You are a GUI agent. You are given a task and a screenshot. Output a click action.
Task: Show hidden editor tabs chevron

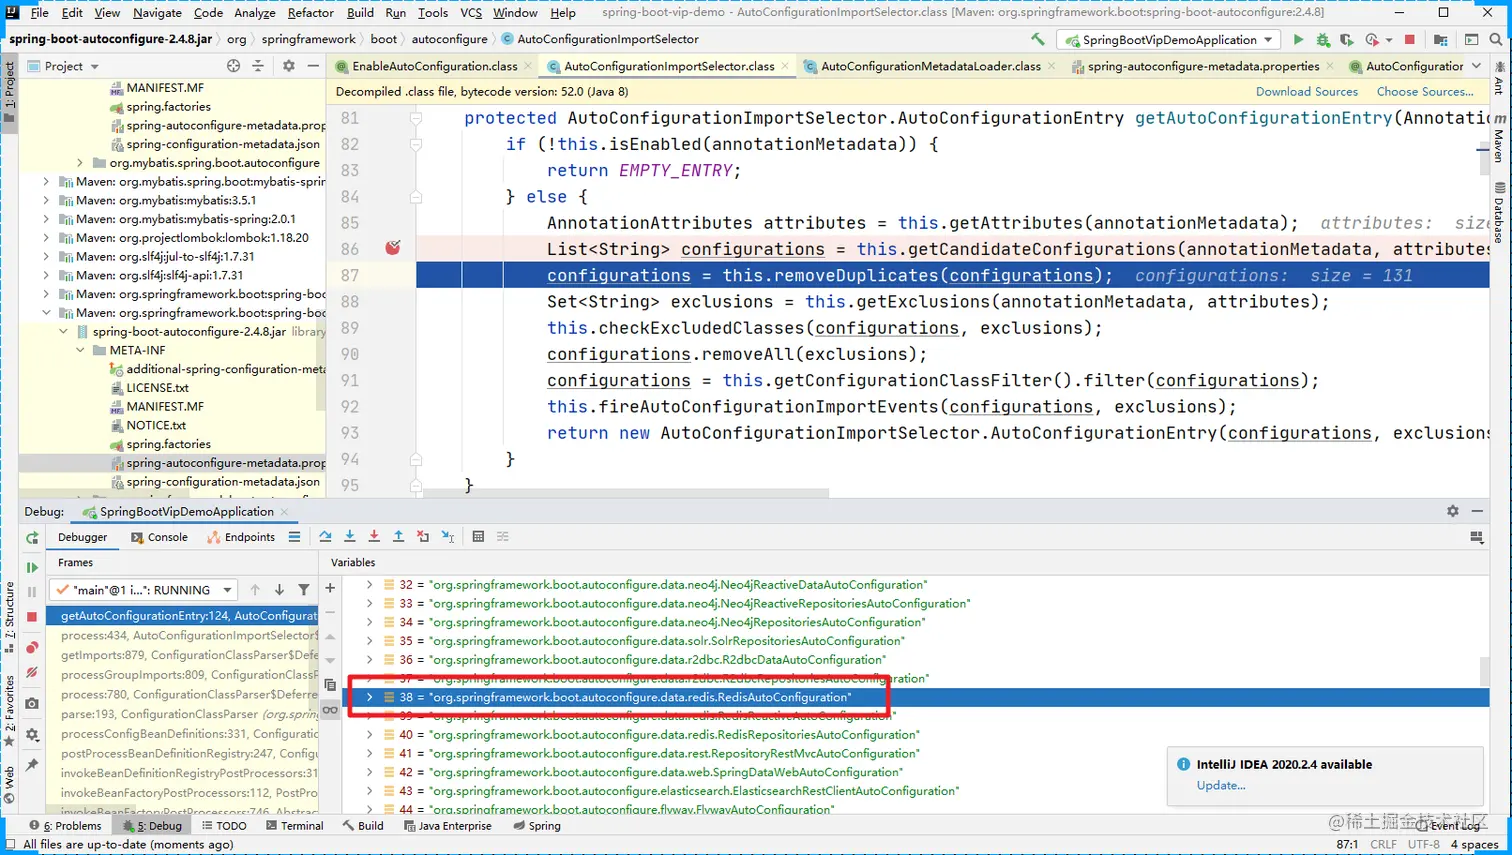[1477, 66]
